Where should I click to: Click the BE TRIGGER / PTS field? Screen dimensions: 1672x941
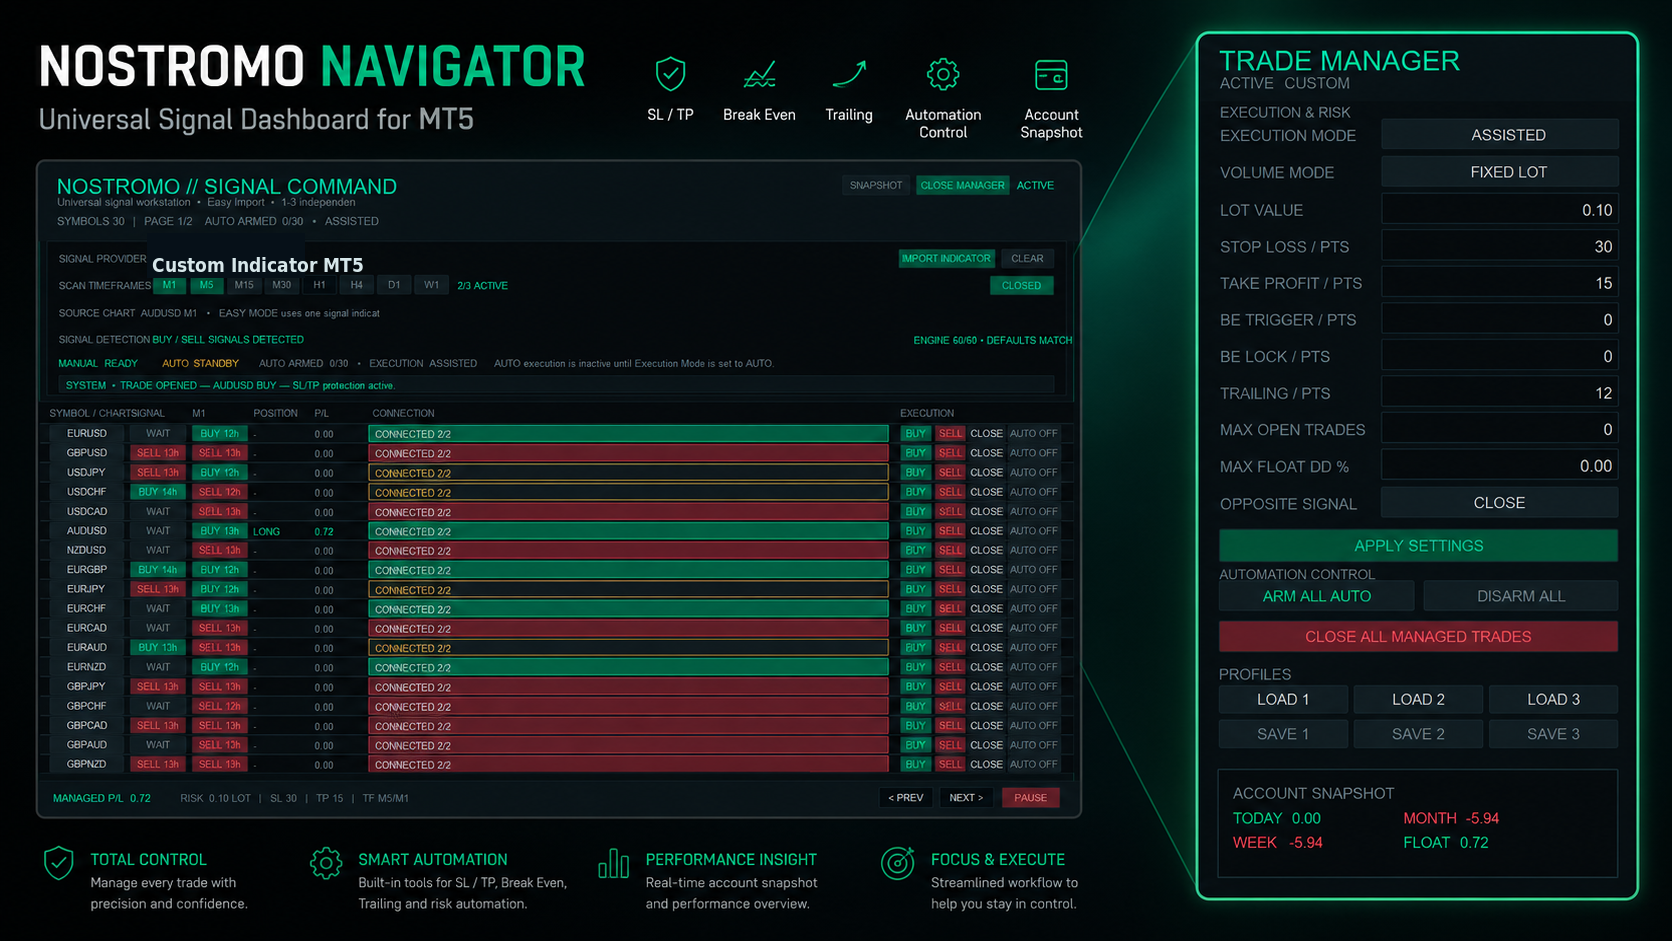click(1499, 320)
